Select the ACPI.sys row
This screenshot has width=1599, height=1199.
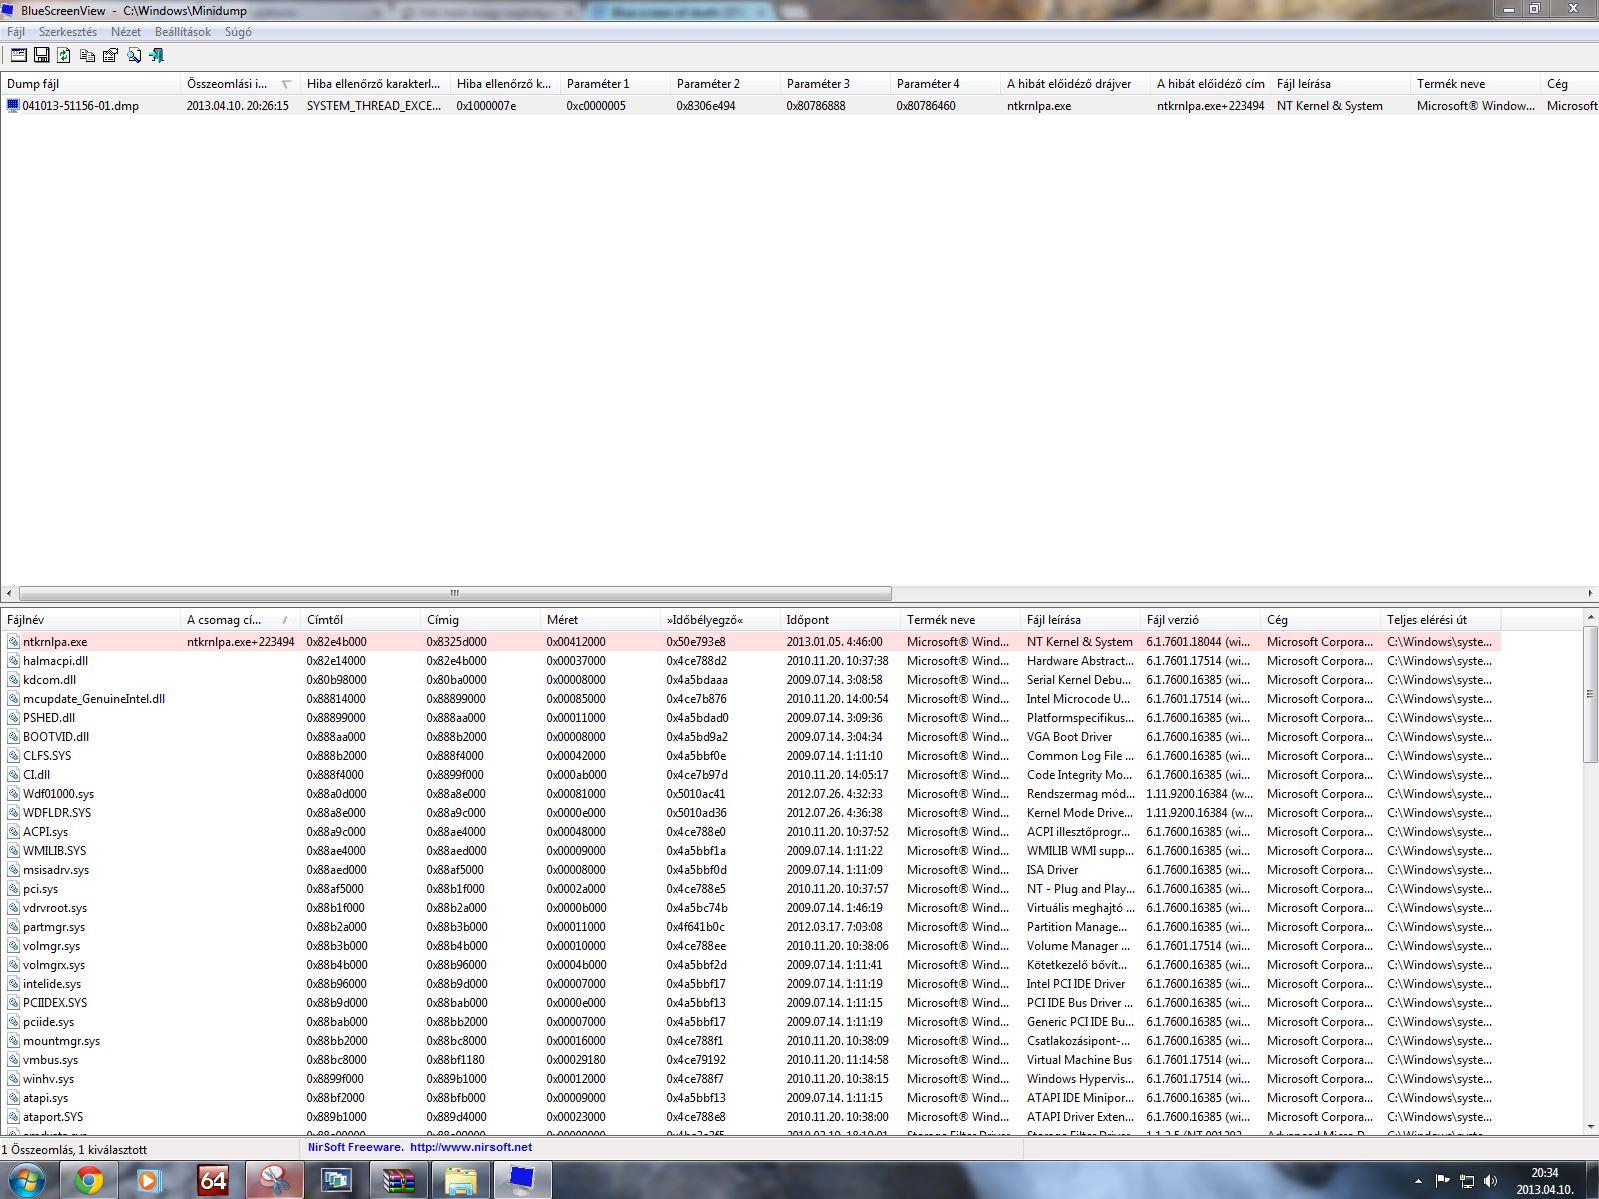click(751, 832)
